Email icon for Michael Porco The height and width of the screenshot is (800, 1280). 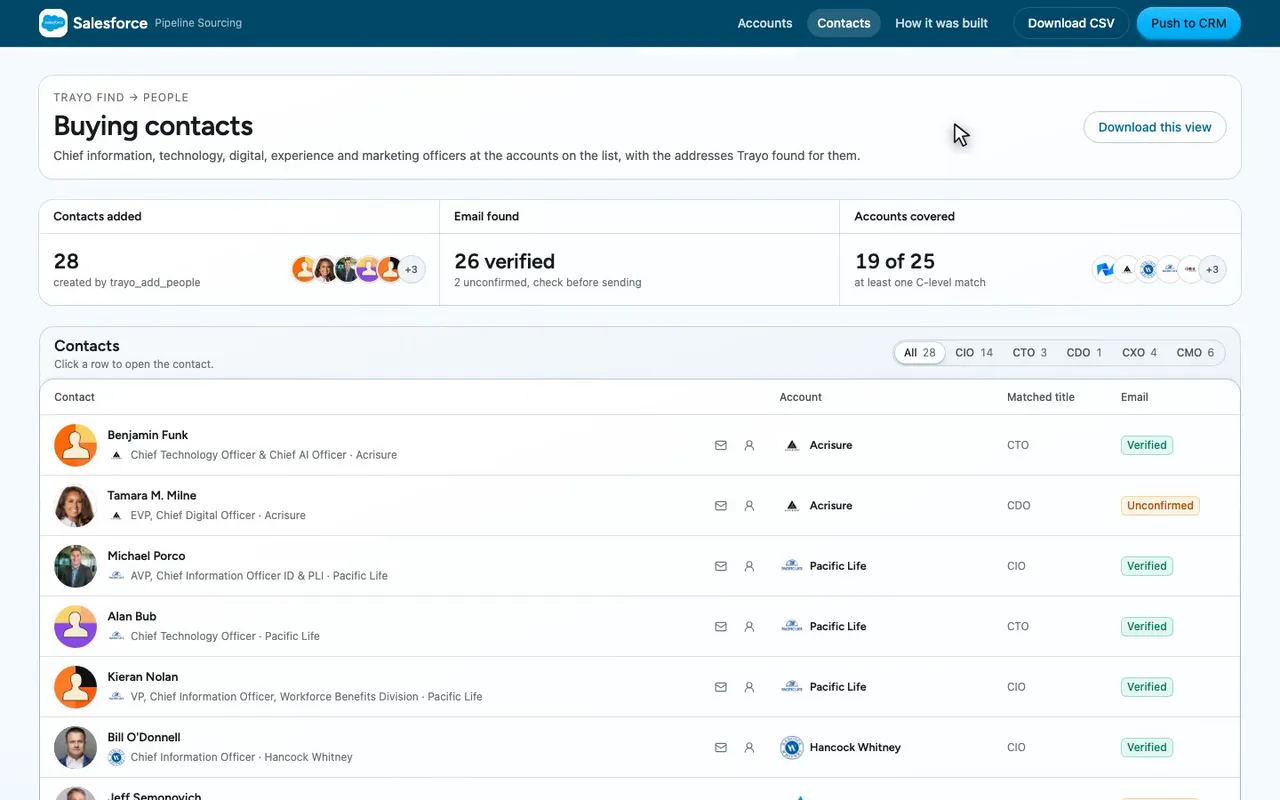point(721,566)
